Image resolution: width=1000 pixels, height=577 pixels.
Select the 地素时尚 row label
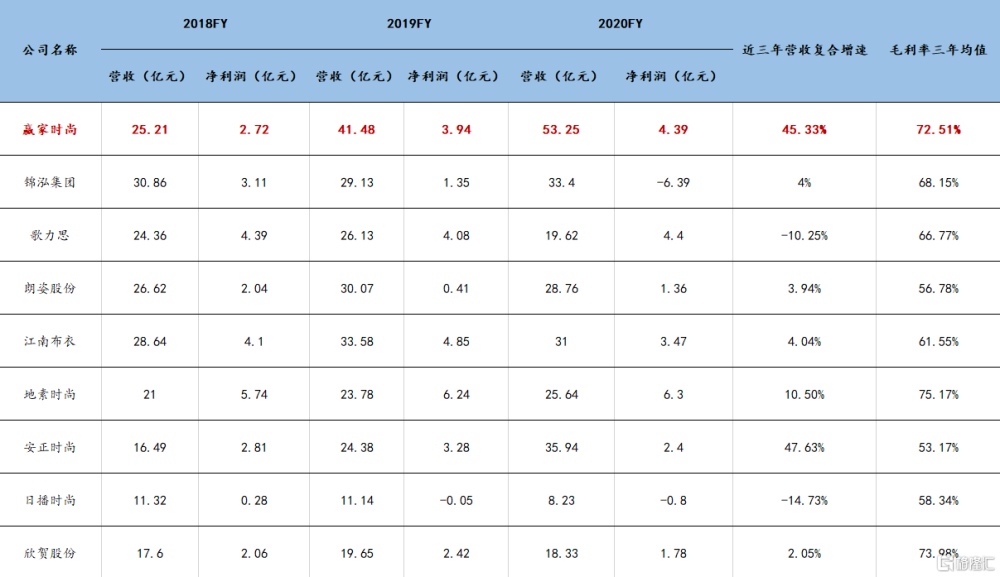(x=50, y=394)
